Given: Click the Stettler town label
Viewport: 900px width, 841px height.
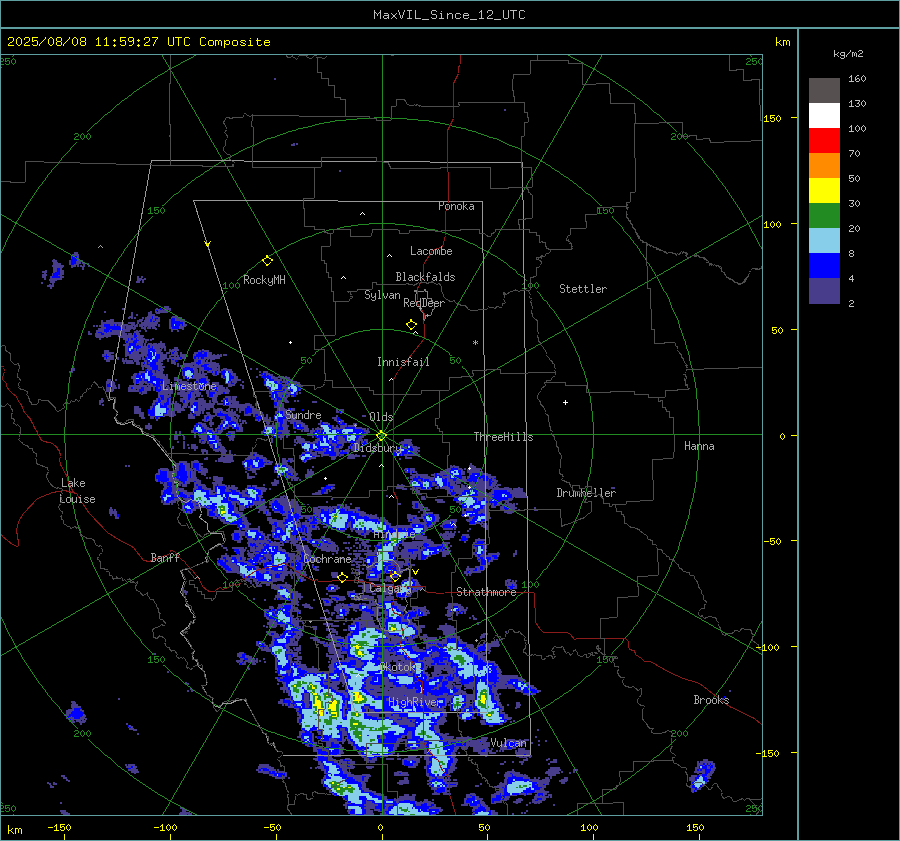Looking at the screenshot, I should 583,289.
